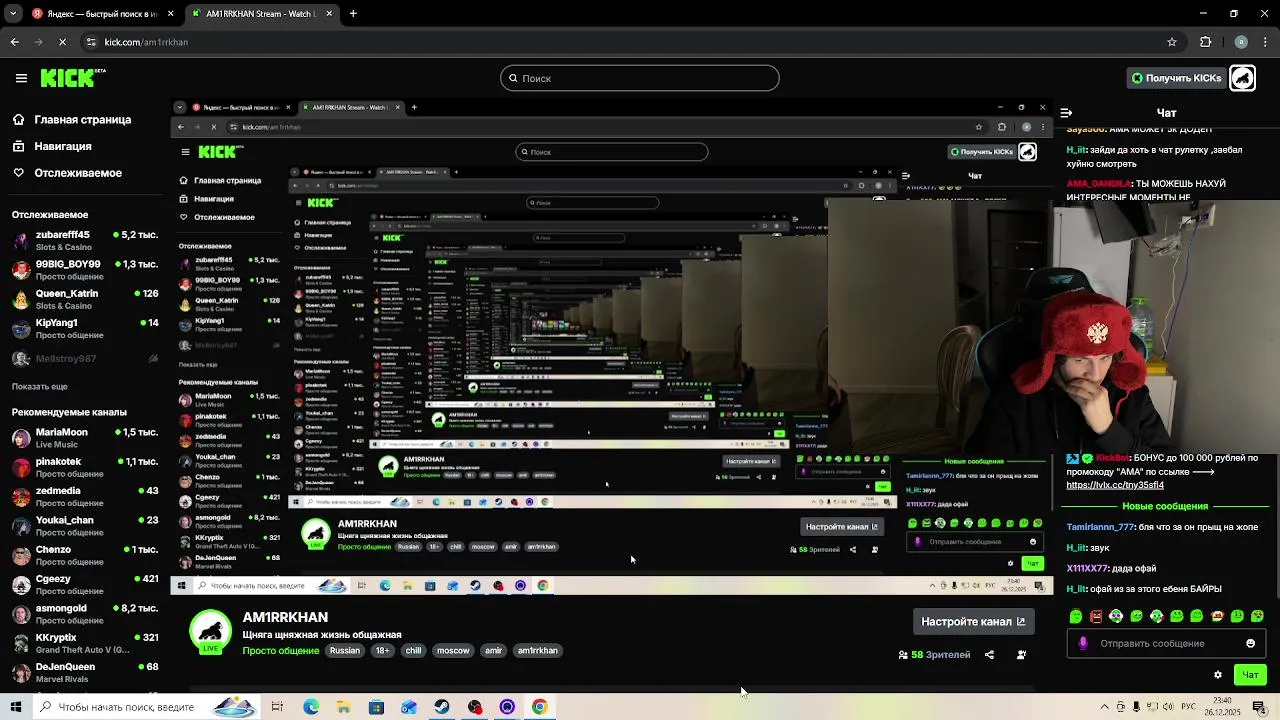The image size is (1280, 720).
Task: Open the pinakotek recommended channel
Action: (84, 467)
